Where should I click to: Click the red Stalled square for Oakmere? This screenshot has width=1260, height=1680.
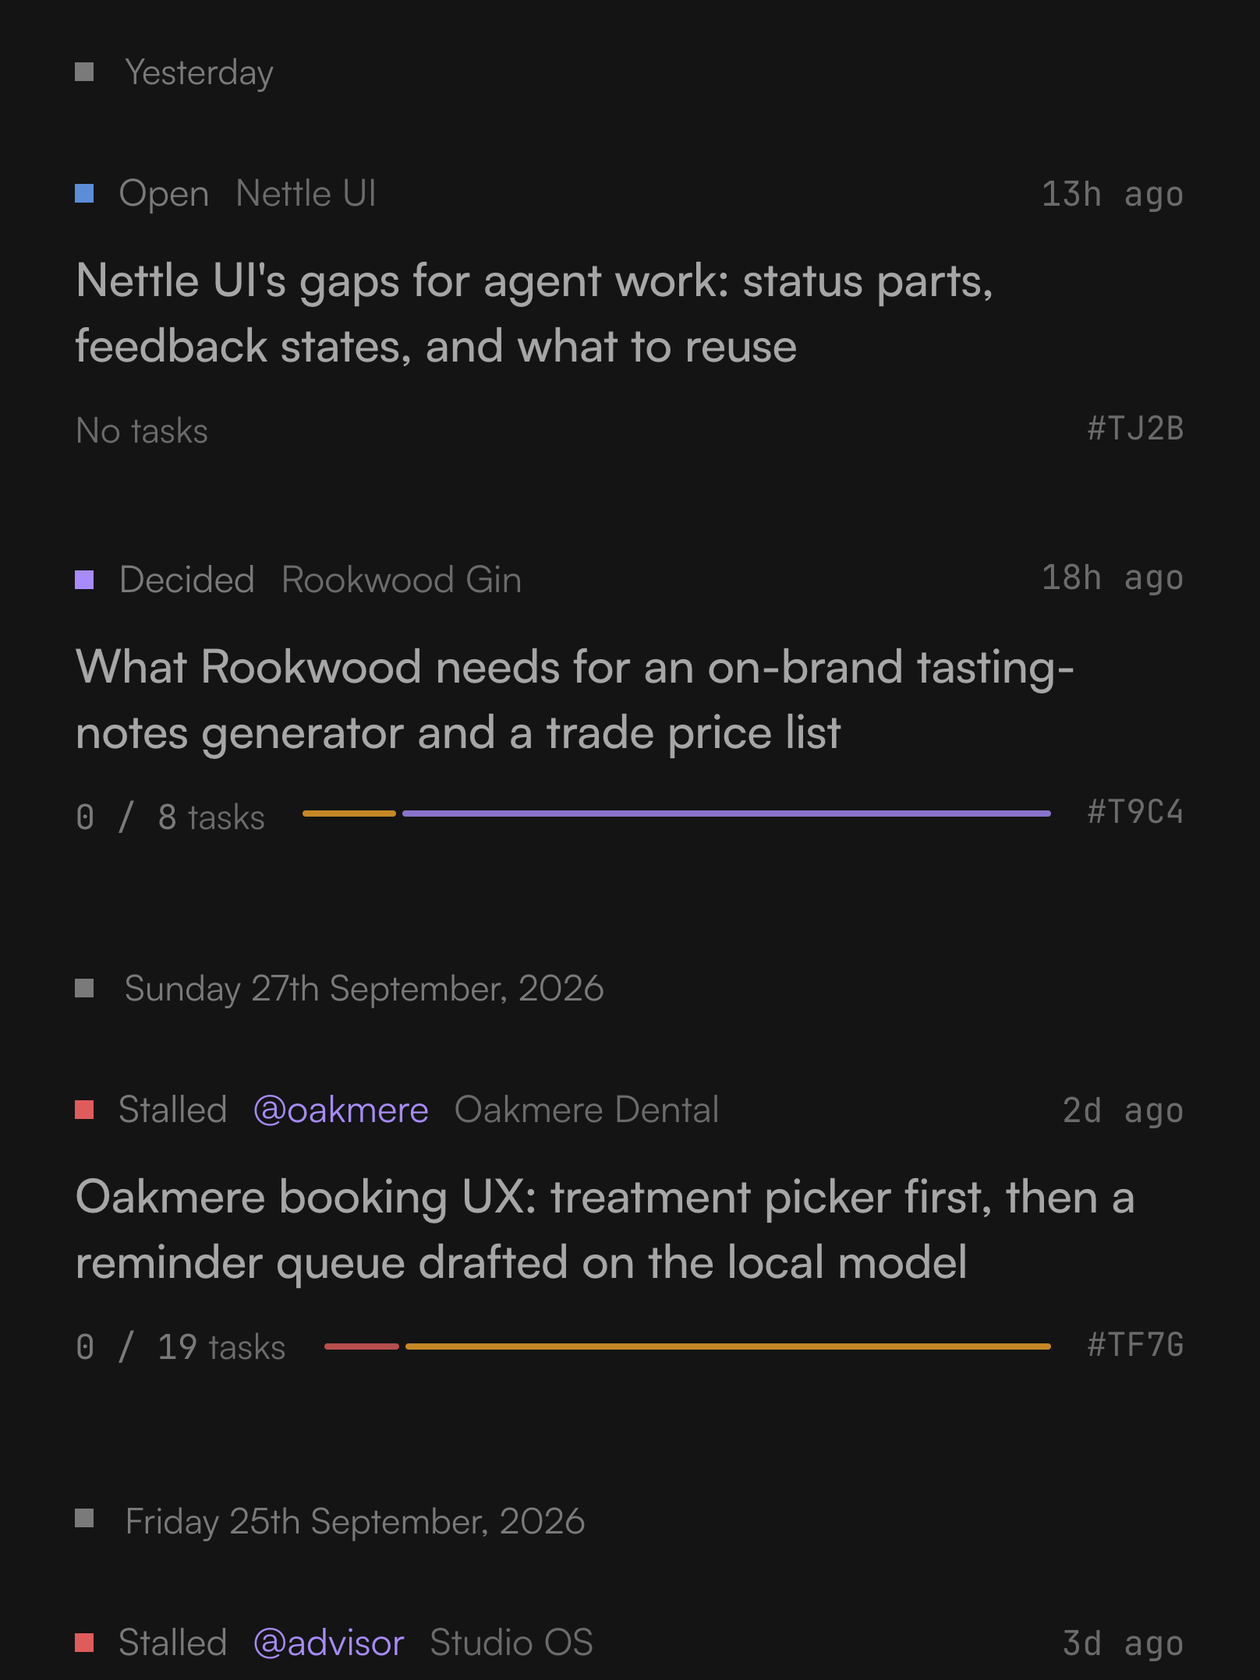85,1109
